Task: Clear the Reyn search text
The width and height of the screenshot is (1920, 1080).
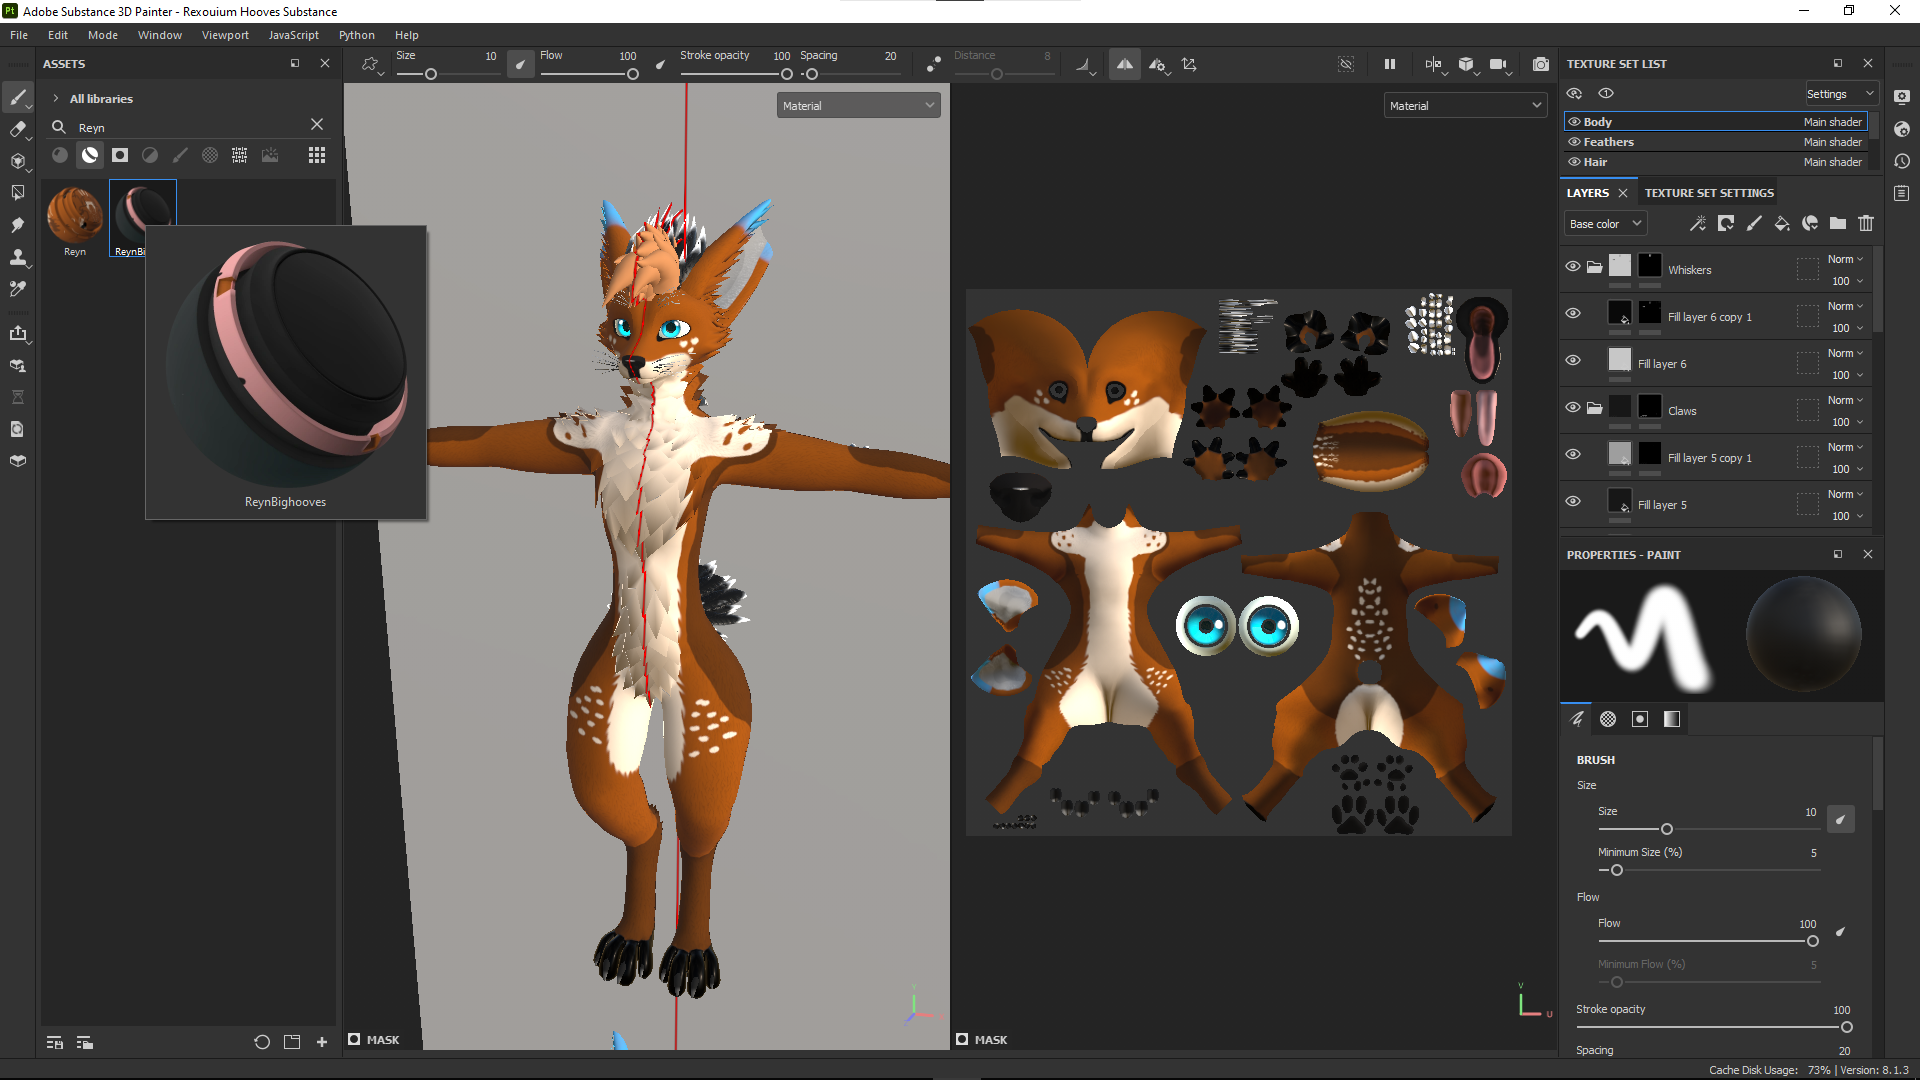Action: tap(317, 124)
